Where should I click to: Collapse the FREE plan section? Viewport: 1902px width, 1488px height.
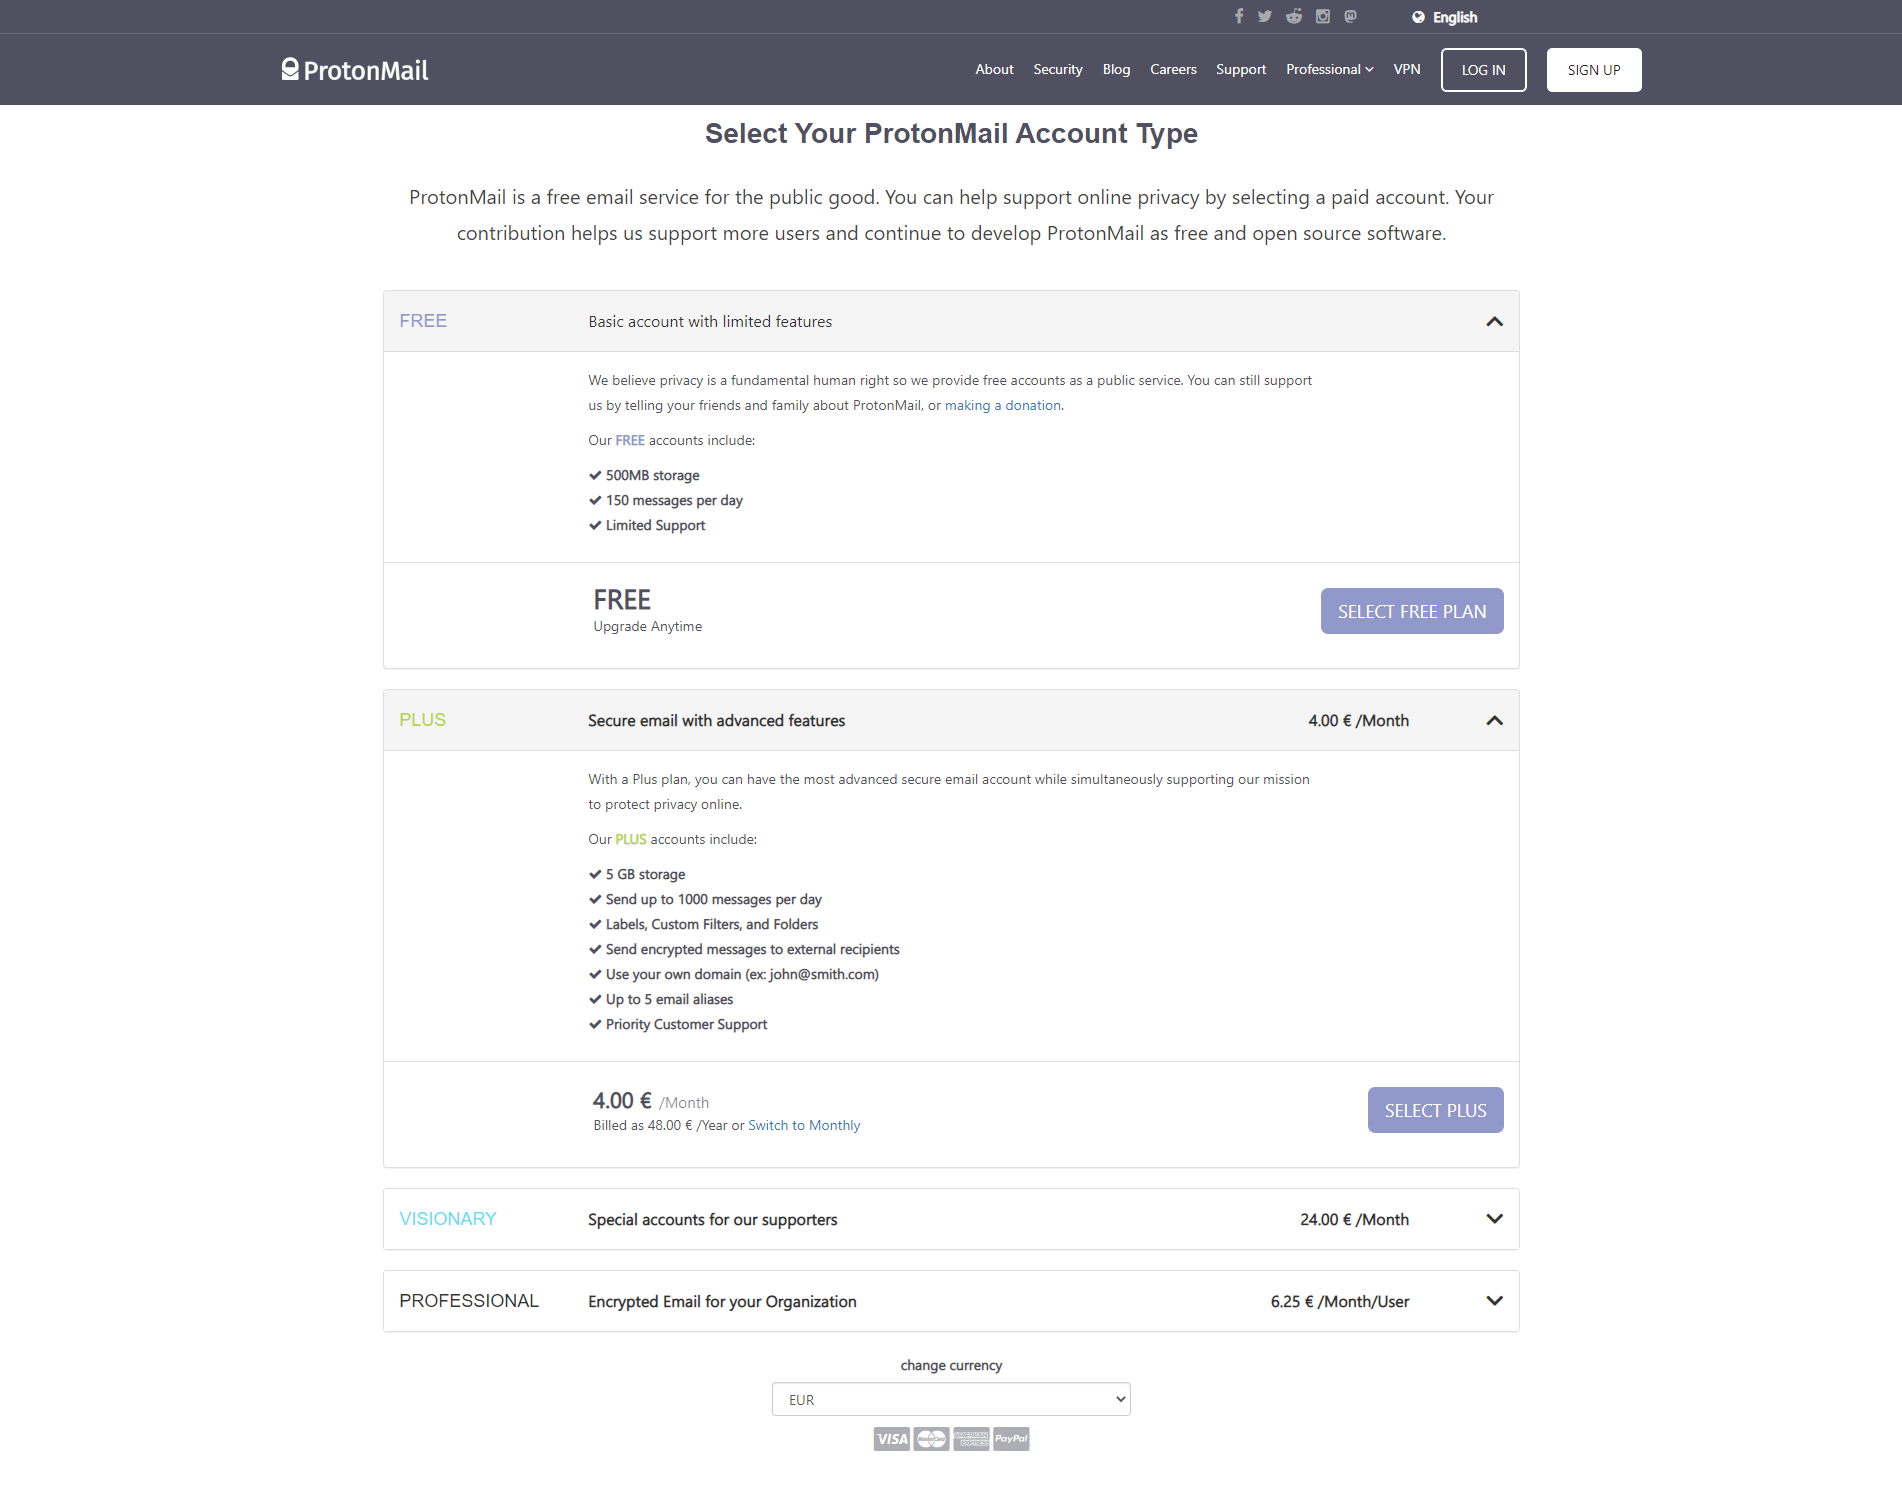coord(1494,321)
